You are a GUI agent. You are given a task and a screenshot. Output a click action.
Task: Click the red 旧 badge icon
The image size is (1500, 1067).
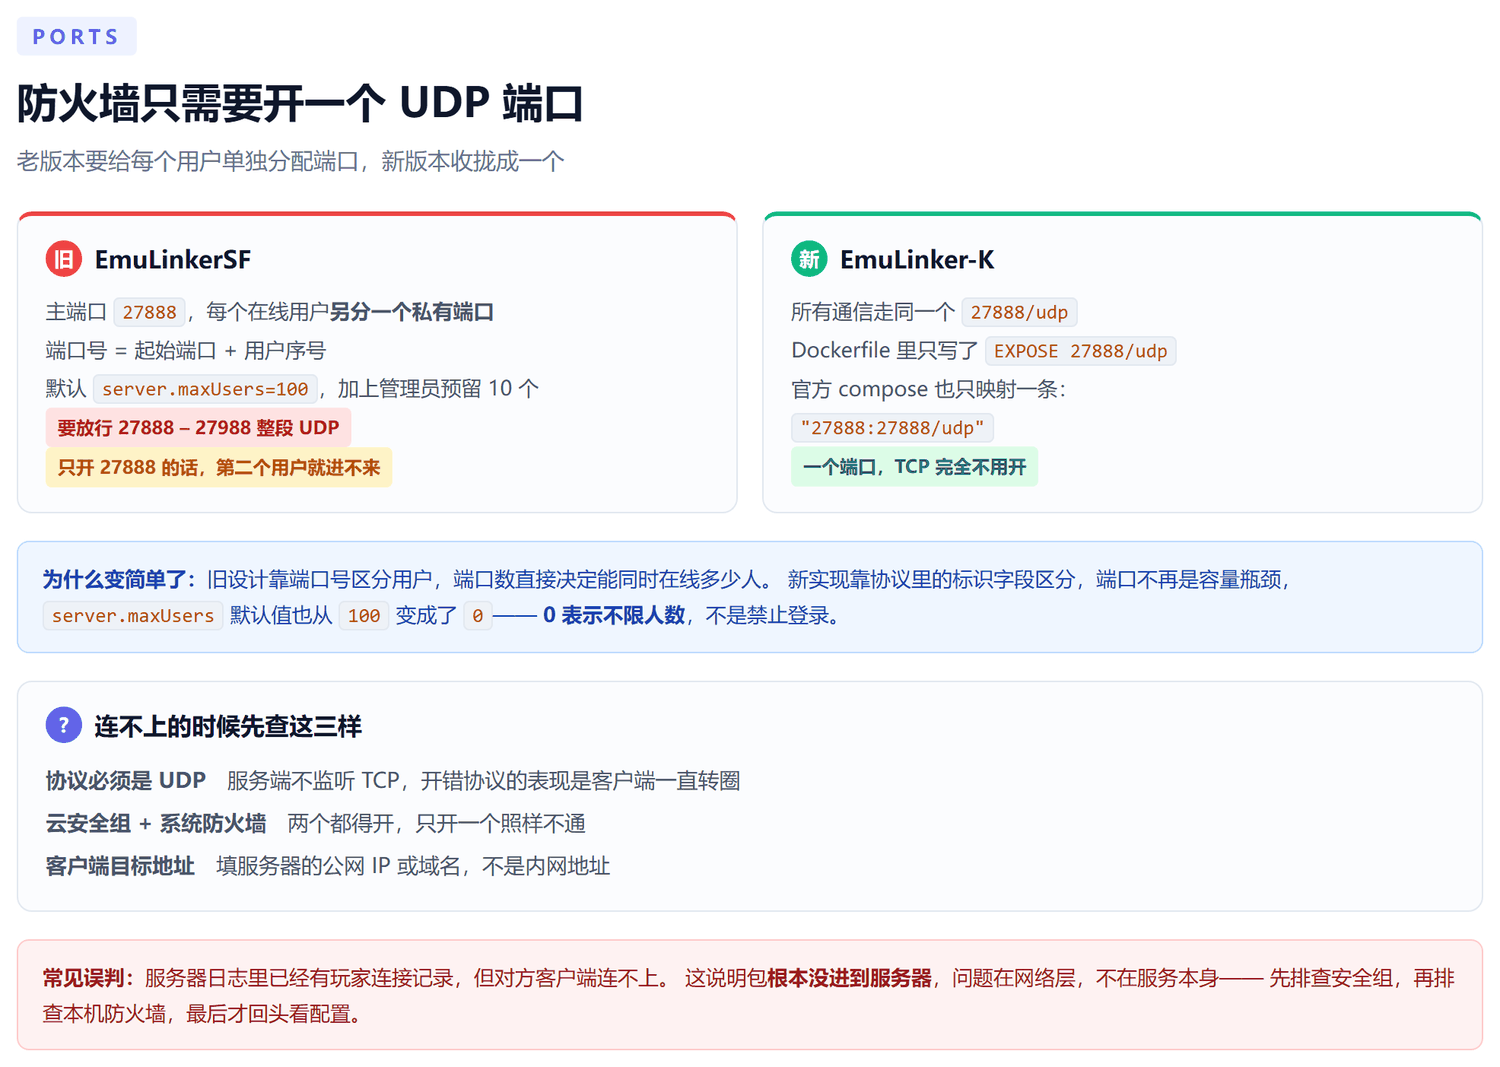coord(63,259)
